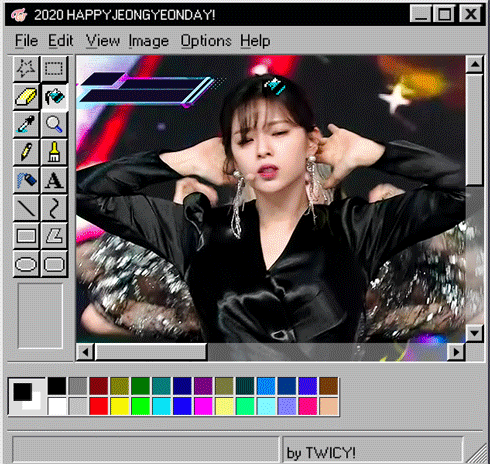Click the vertical scrollbar thumb
Screen dimensions: 490x464
click(x=475, y=130)
